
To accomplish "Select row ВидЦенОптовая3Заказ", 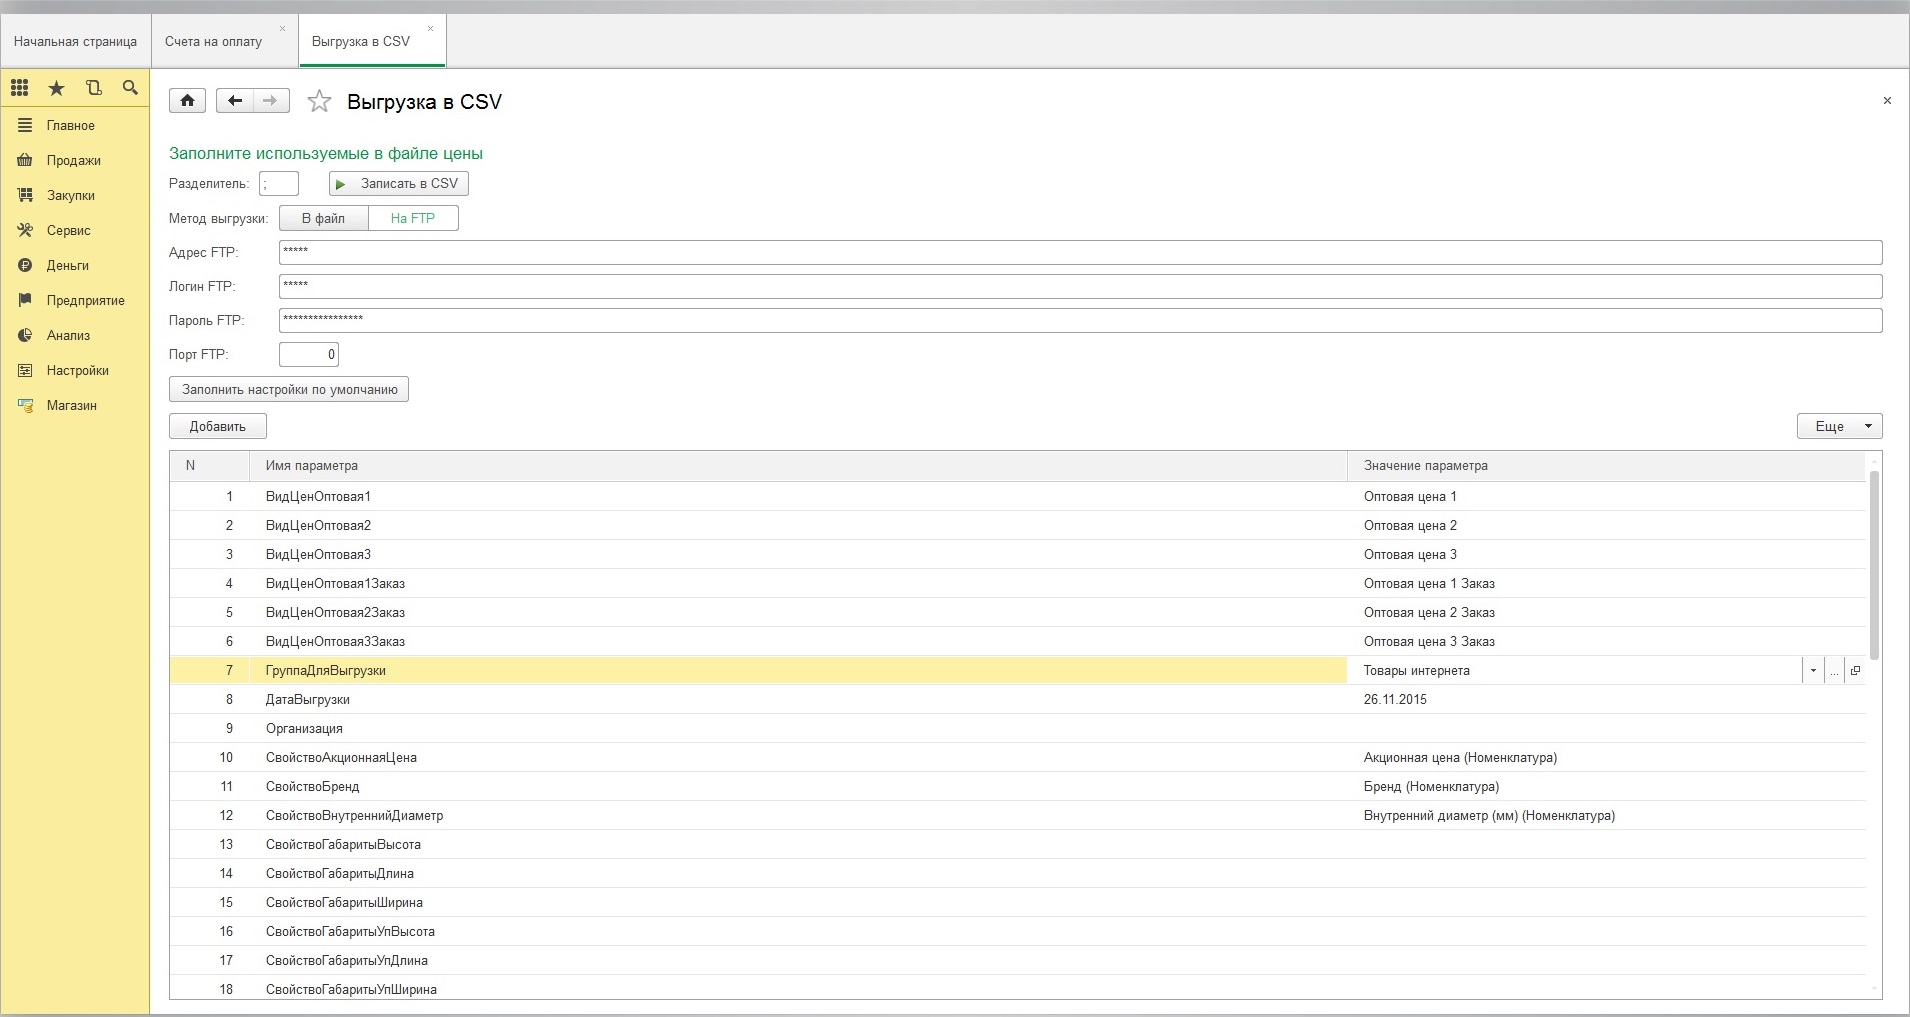I will pos(1018,641).
